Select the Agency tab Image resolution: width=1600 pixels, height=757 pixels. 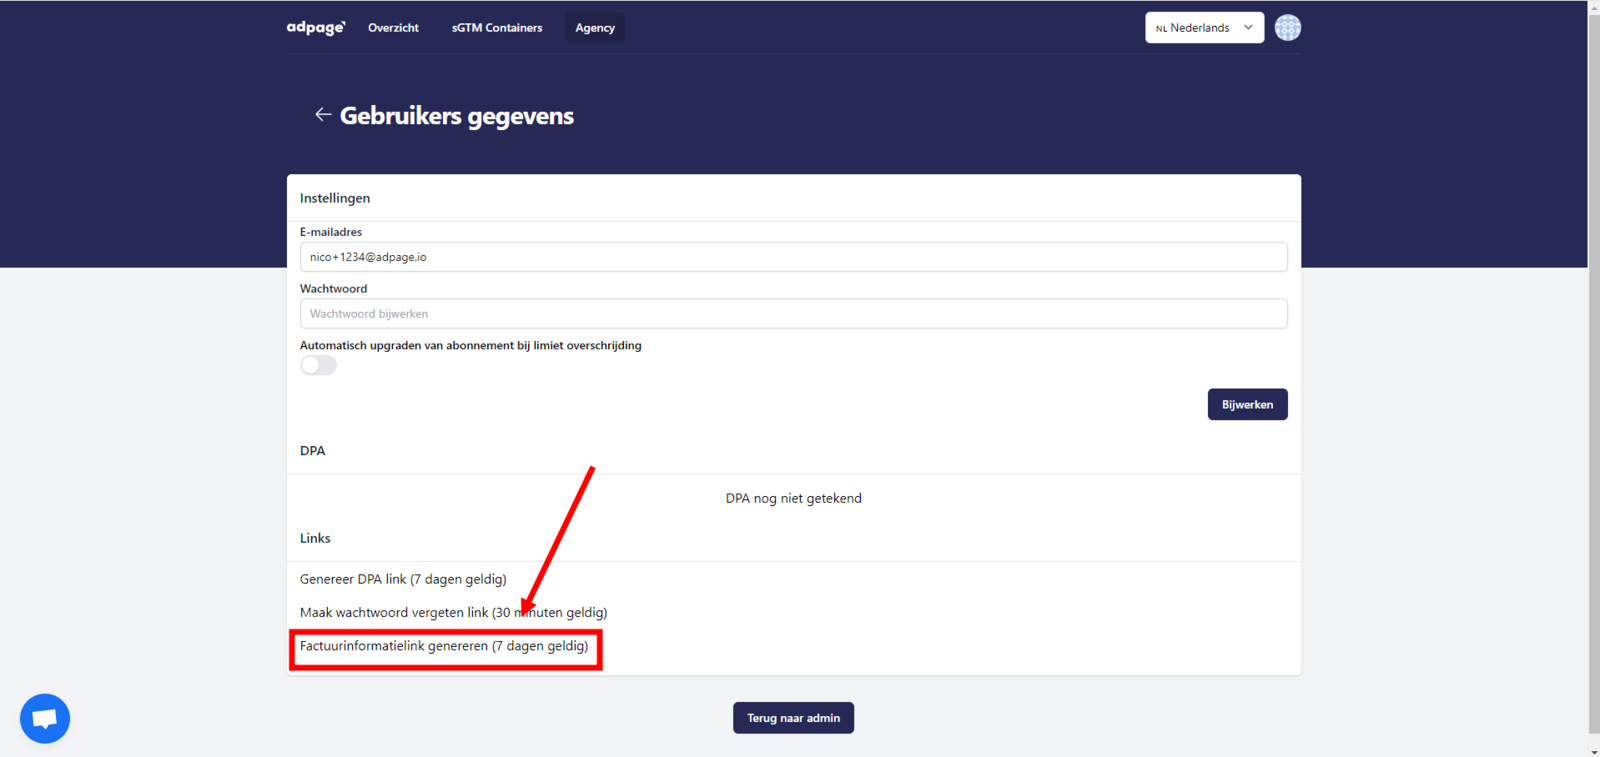595,28
